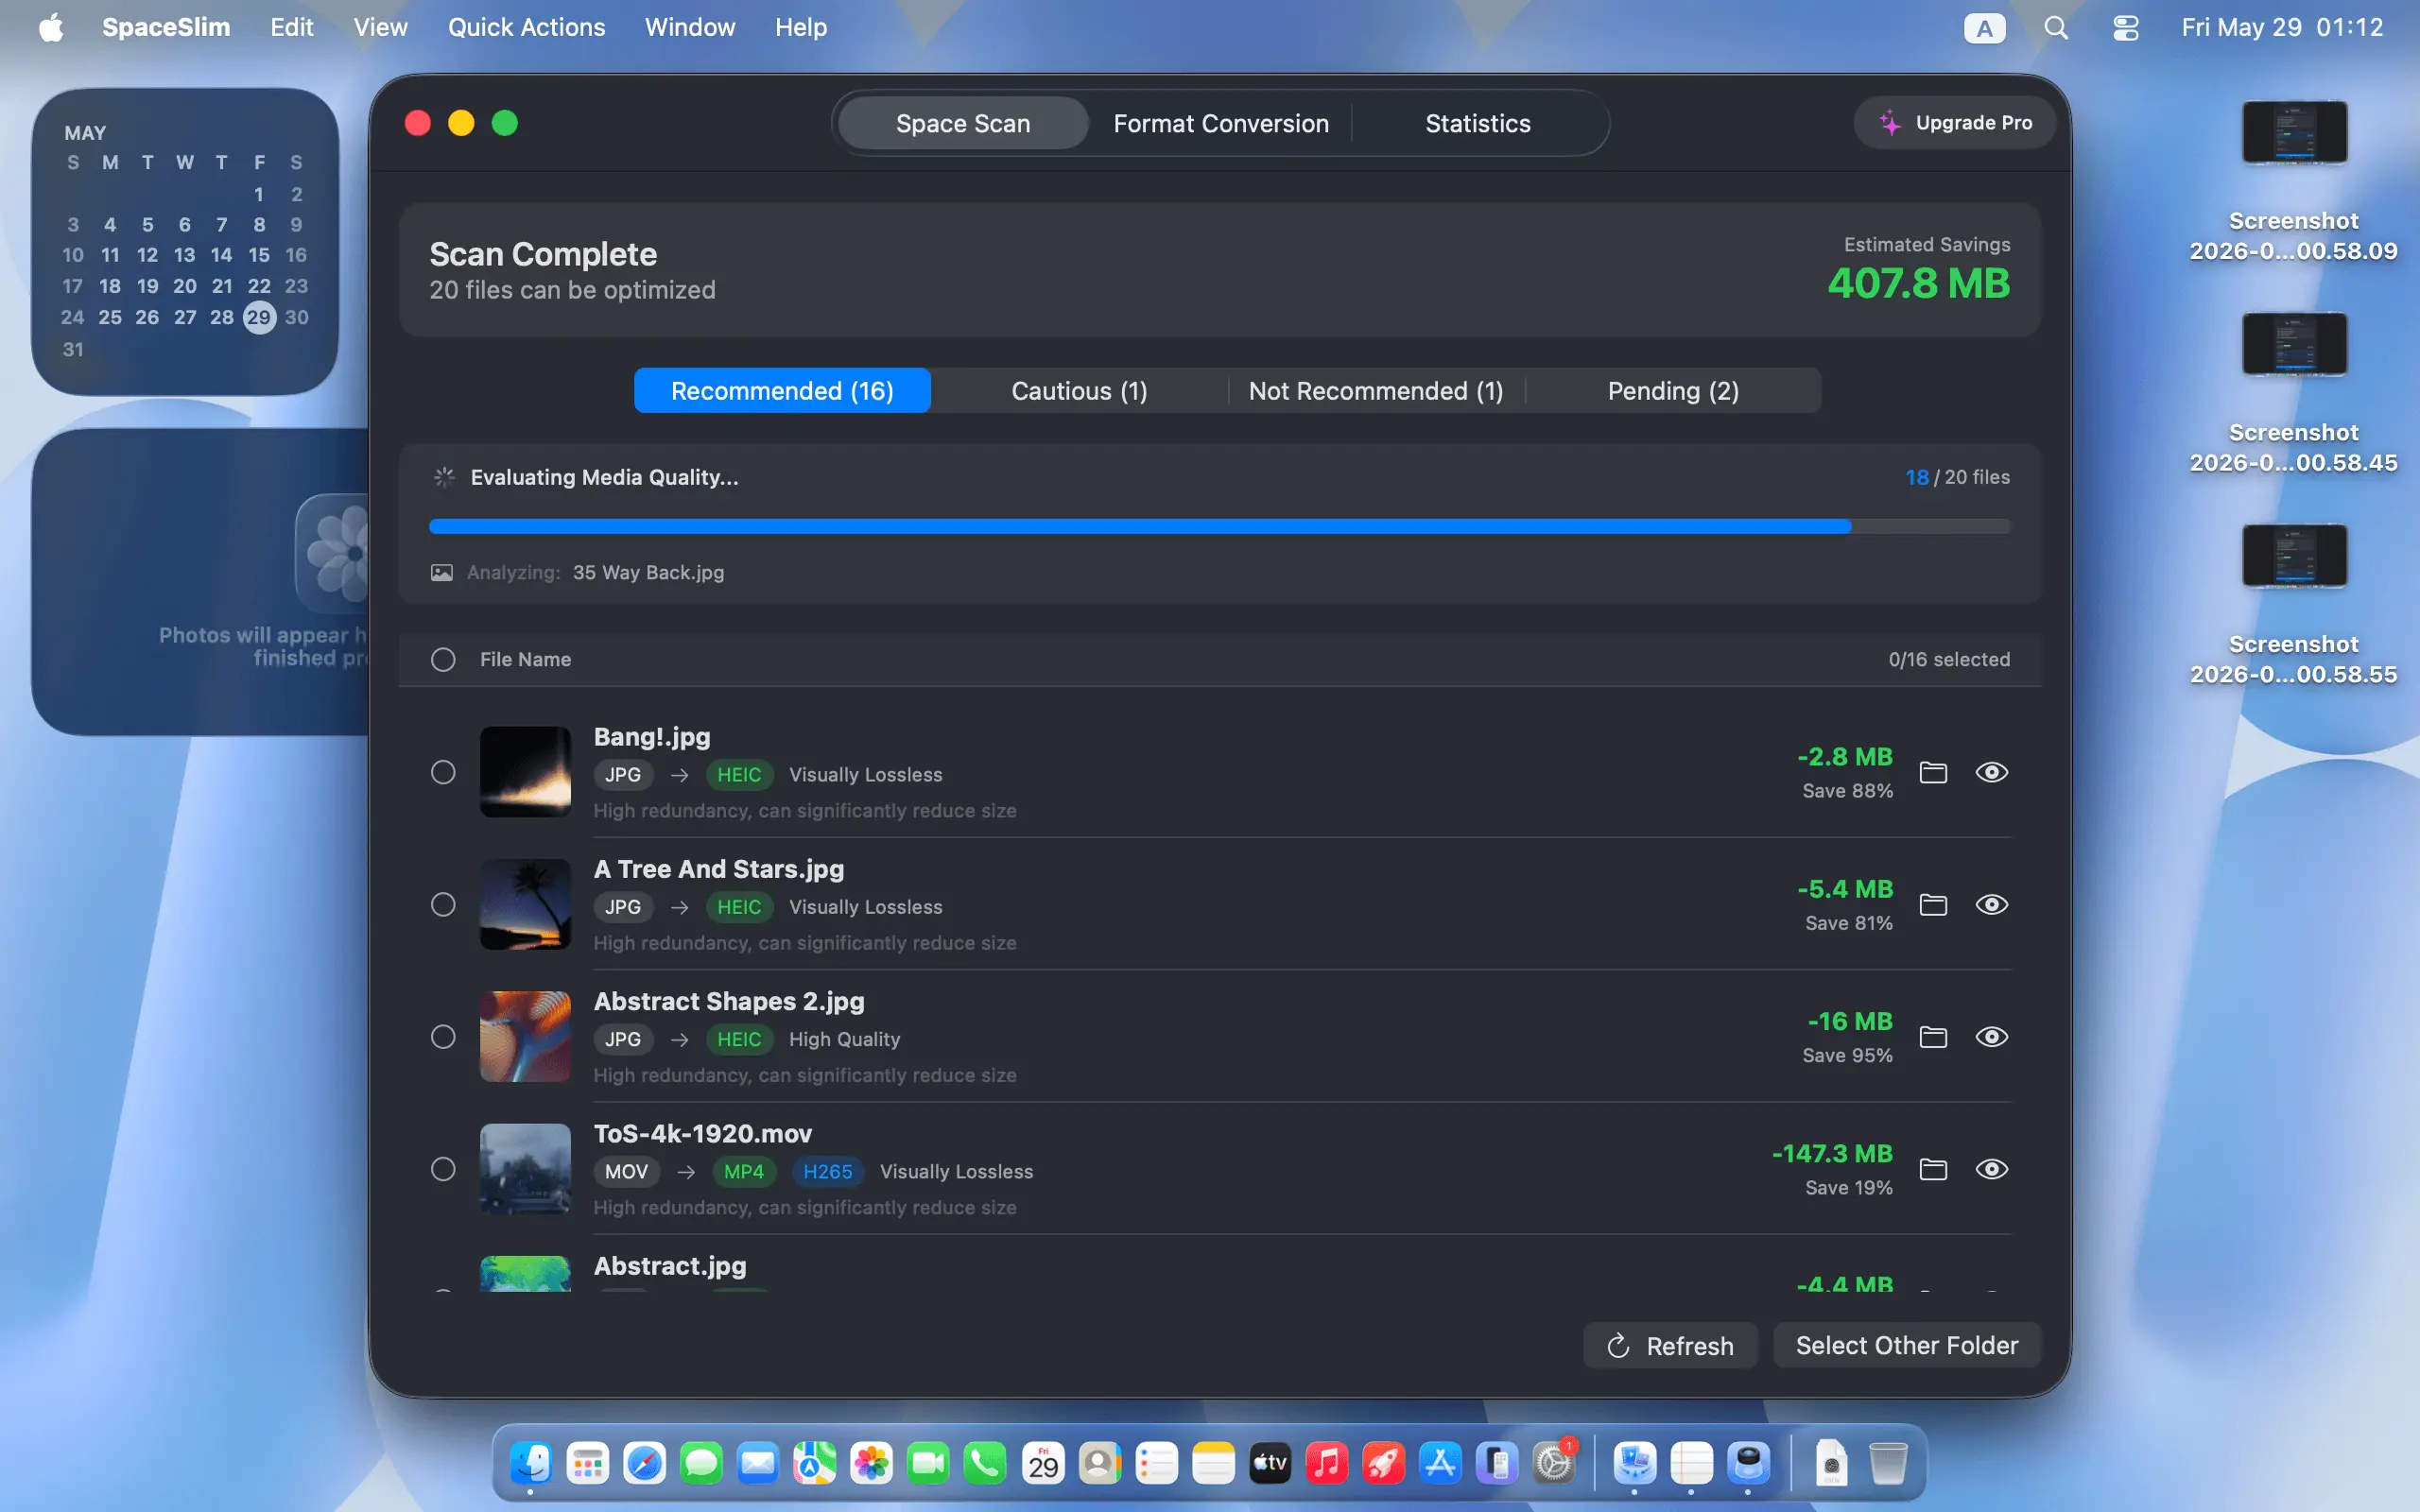Show Abstract Shapes 2.jpg in its folder
The width and height of the screenshot is (2420, 1512).
(x=1933, y=1037)
